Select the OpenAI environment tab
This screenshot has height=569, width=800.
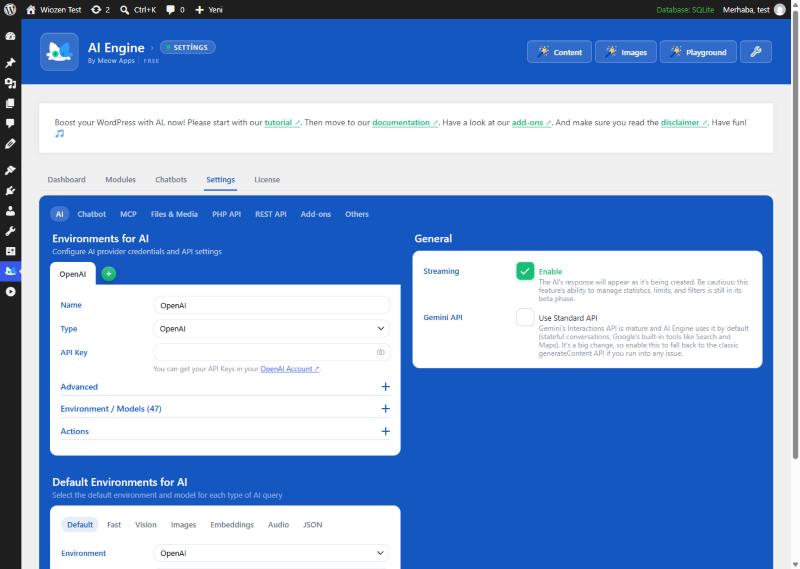[x=72, y=274]
